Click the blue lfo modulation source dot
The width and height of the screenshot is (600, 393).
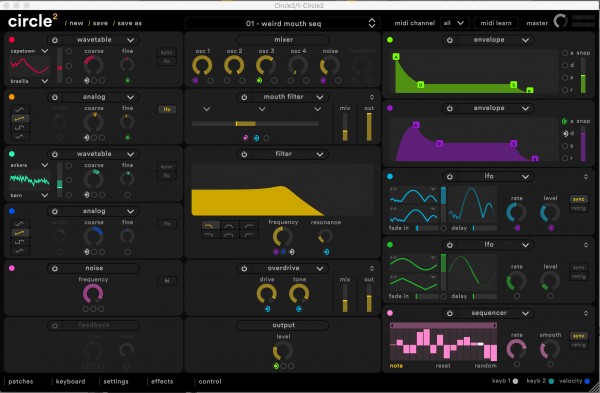pos(390,176)
